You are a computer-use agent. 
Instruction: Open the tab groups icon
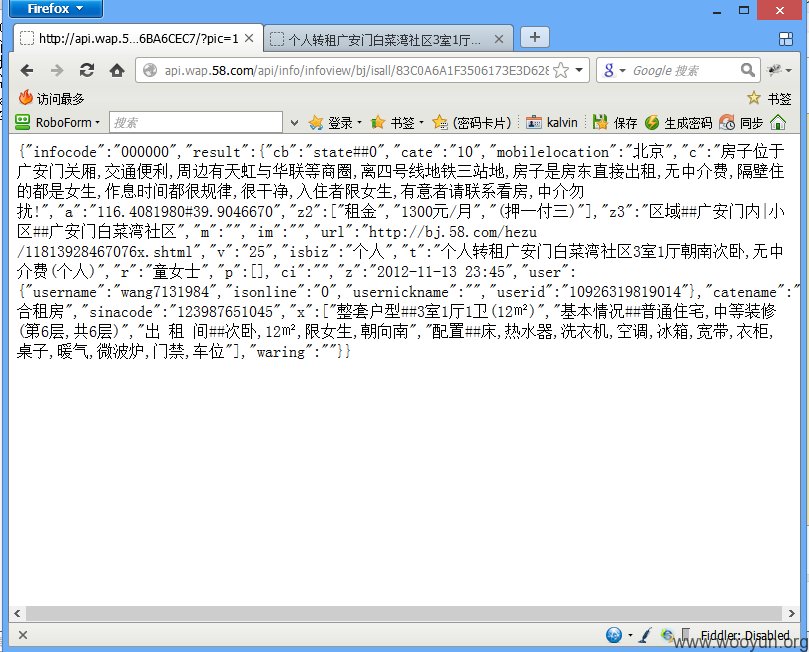785,39
